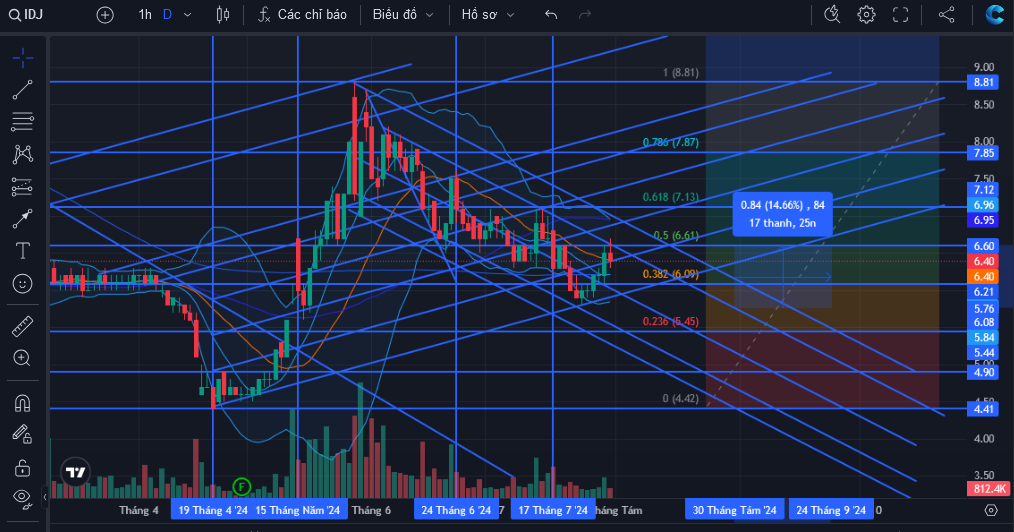Screen dimensions: 1014x532
Task: Open the candlestick chart type selector
Action: 222,14
